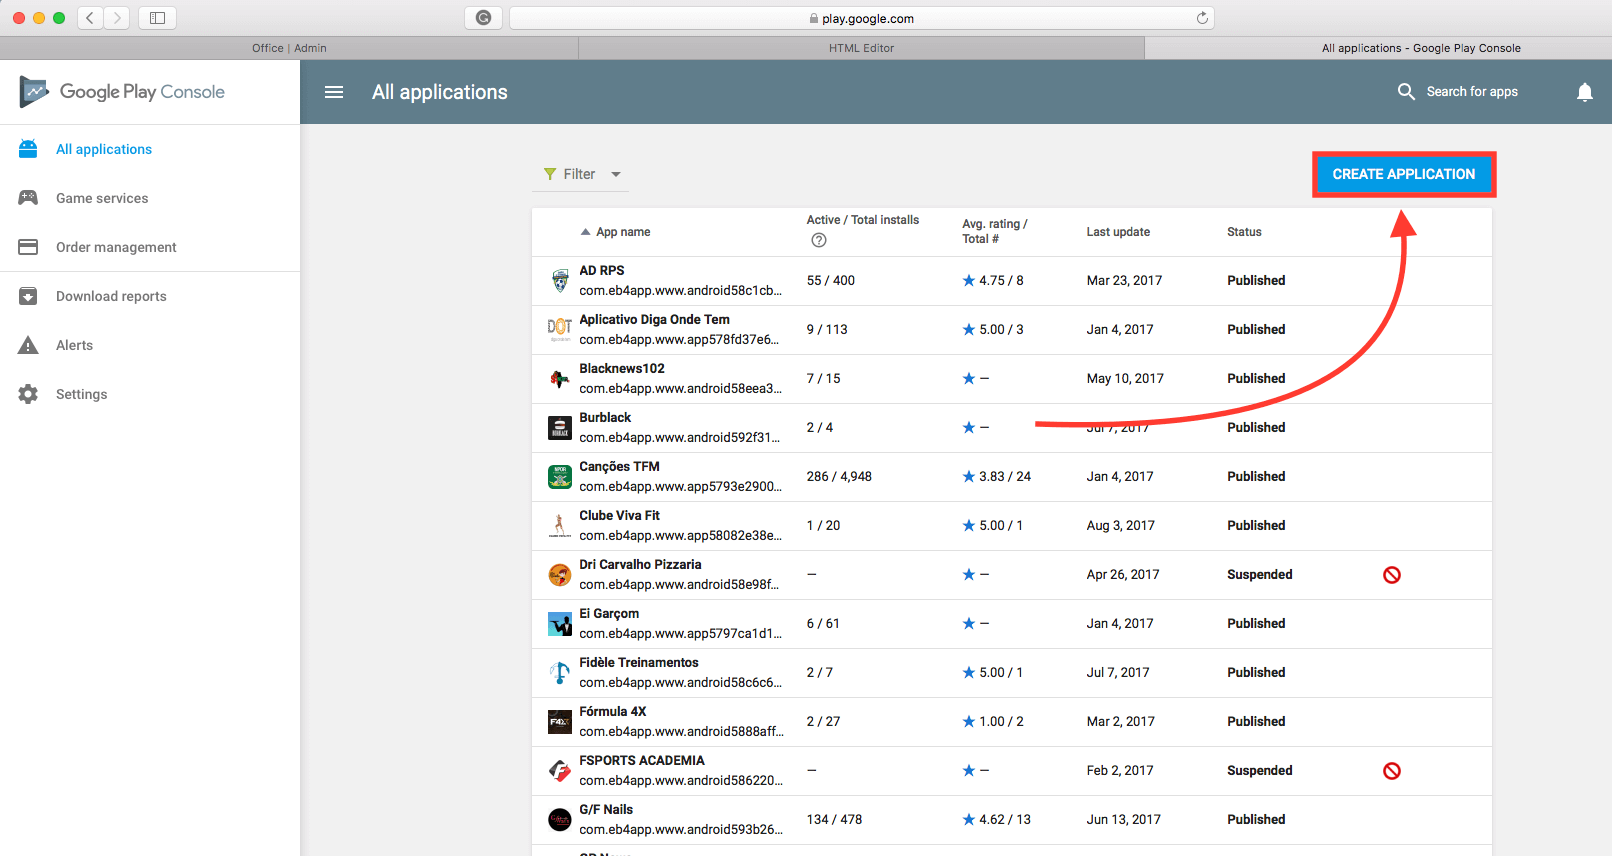
Task: Click Published status on Fórmula 4X row
Action: pyautogui.click(x=1256, y=722)
